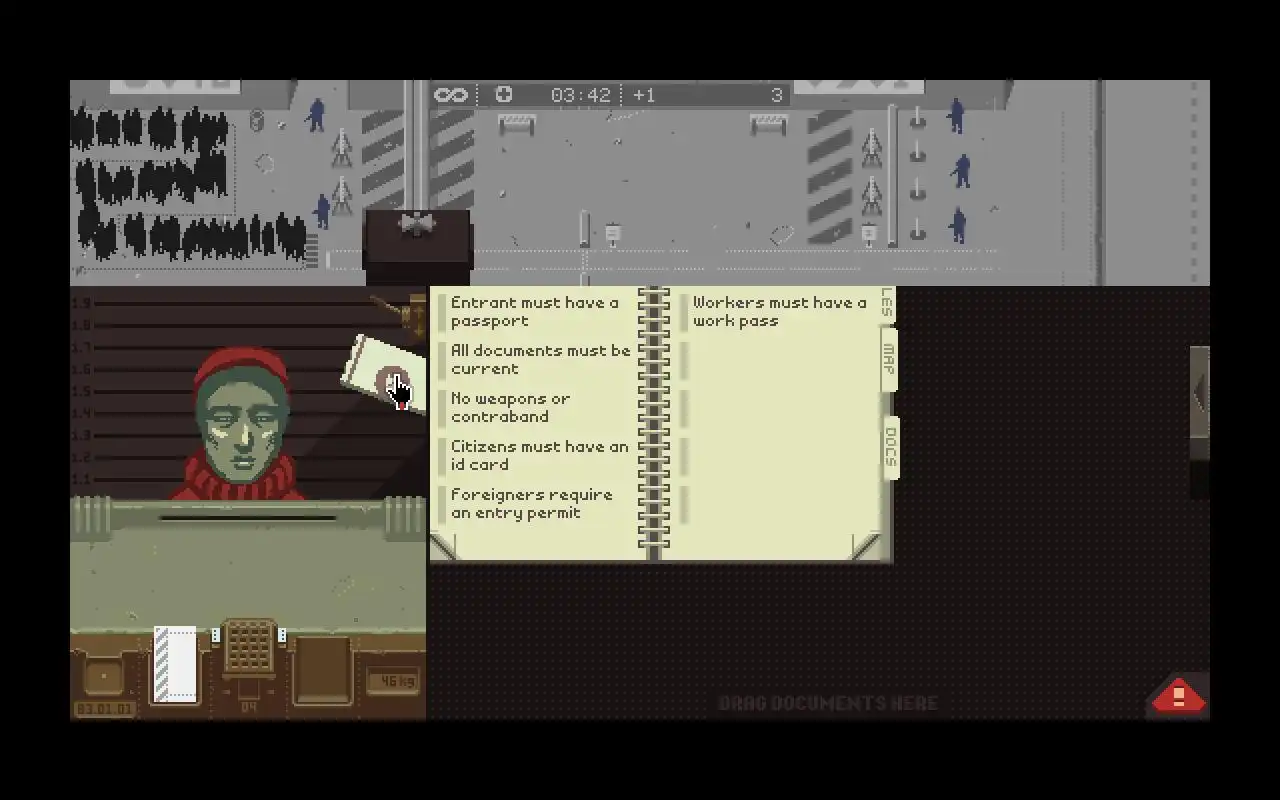This screenshot has width=1280, height=800.
Task: Select rule 'Entrant must have a passport'
Action: [535, 312]
